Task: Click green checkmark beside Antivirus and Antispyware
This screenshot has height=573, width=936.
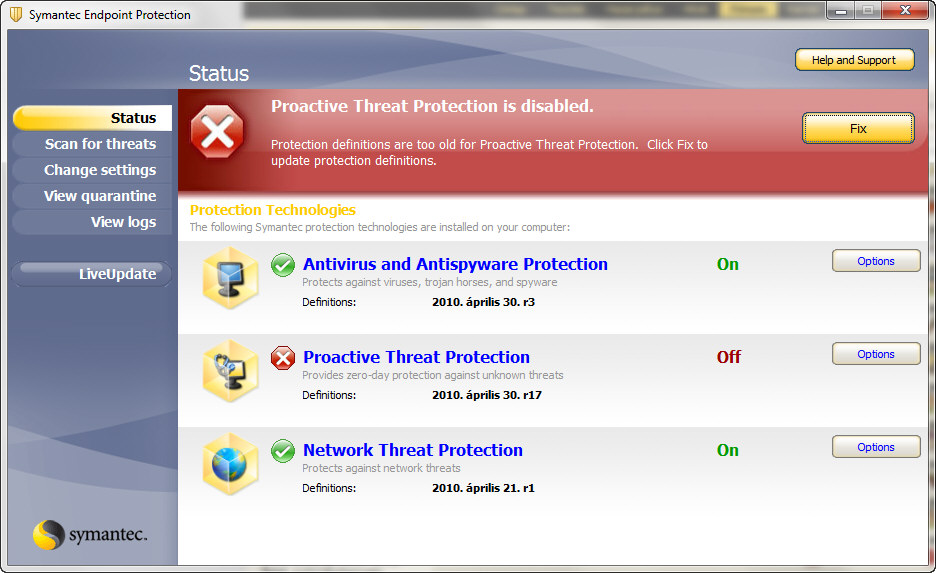Action: (x=283, y=264)
